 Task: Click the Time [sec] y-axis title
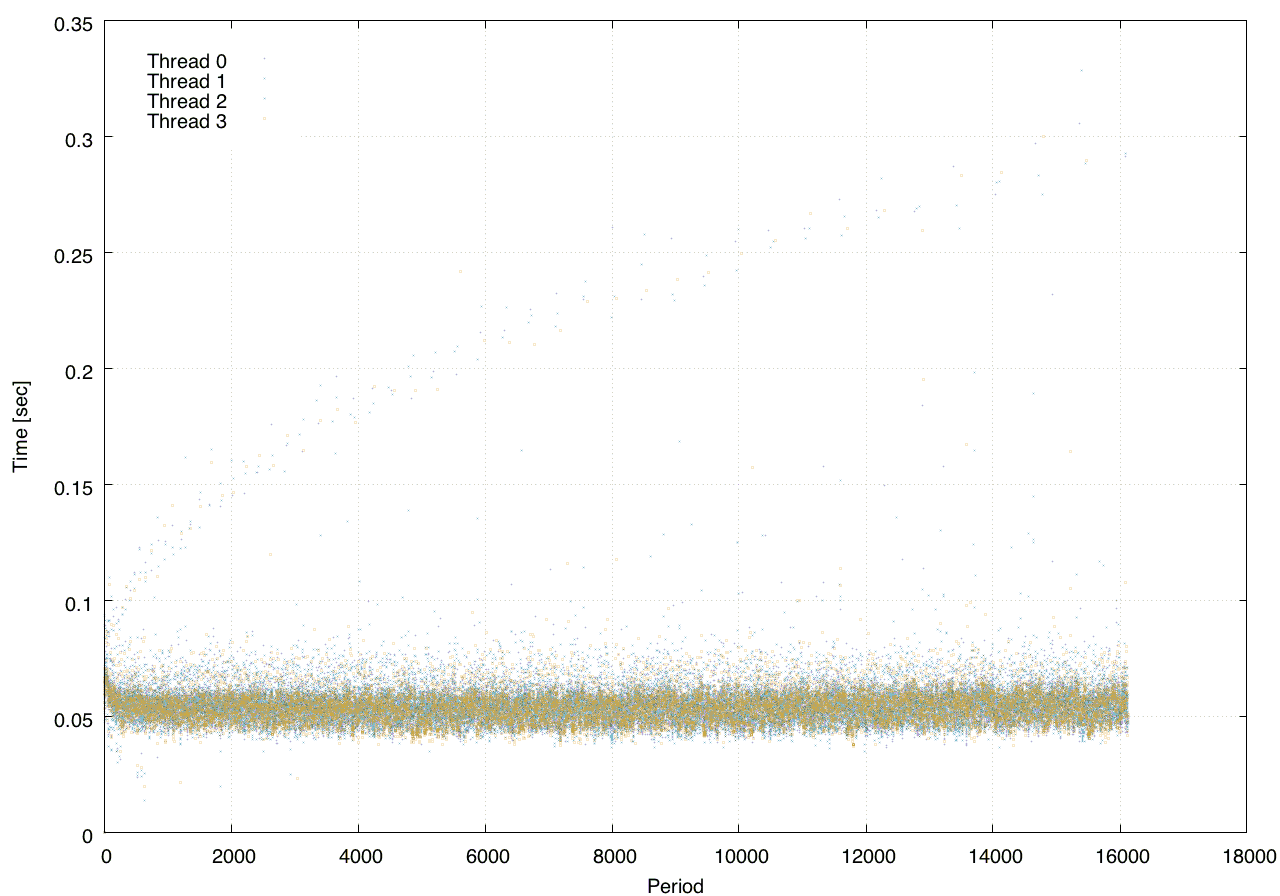click(x=20, y=427)
